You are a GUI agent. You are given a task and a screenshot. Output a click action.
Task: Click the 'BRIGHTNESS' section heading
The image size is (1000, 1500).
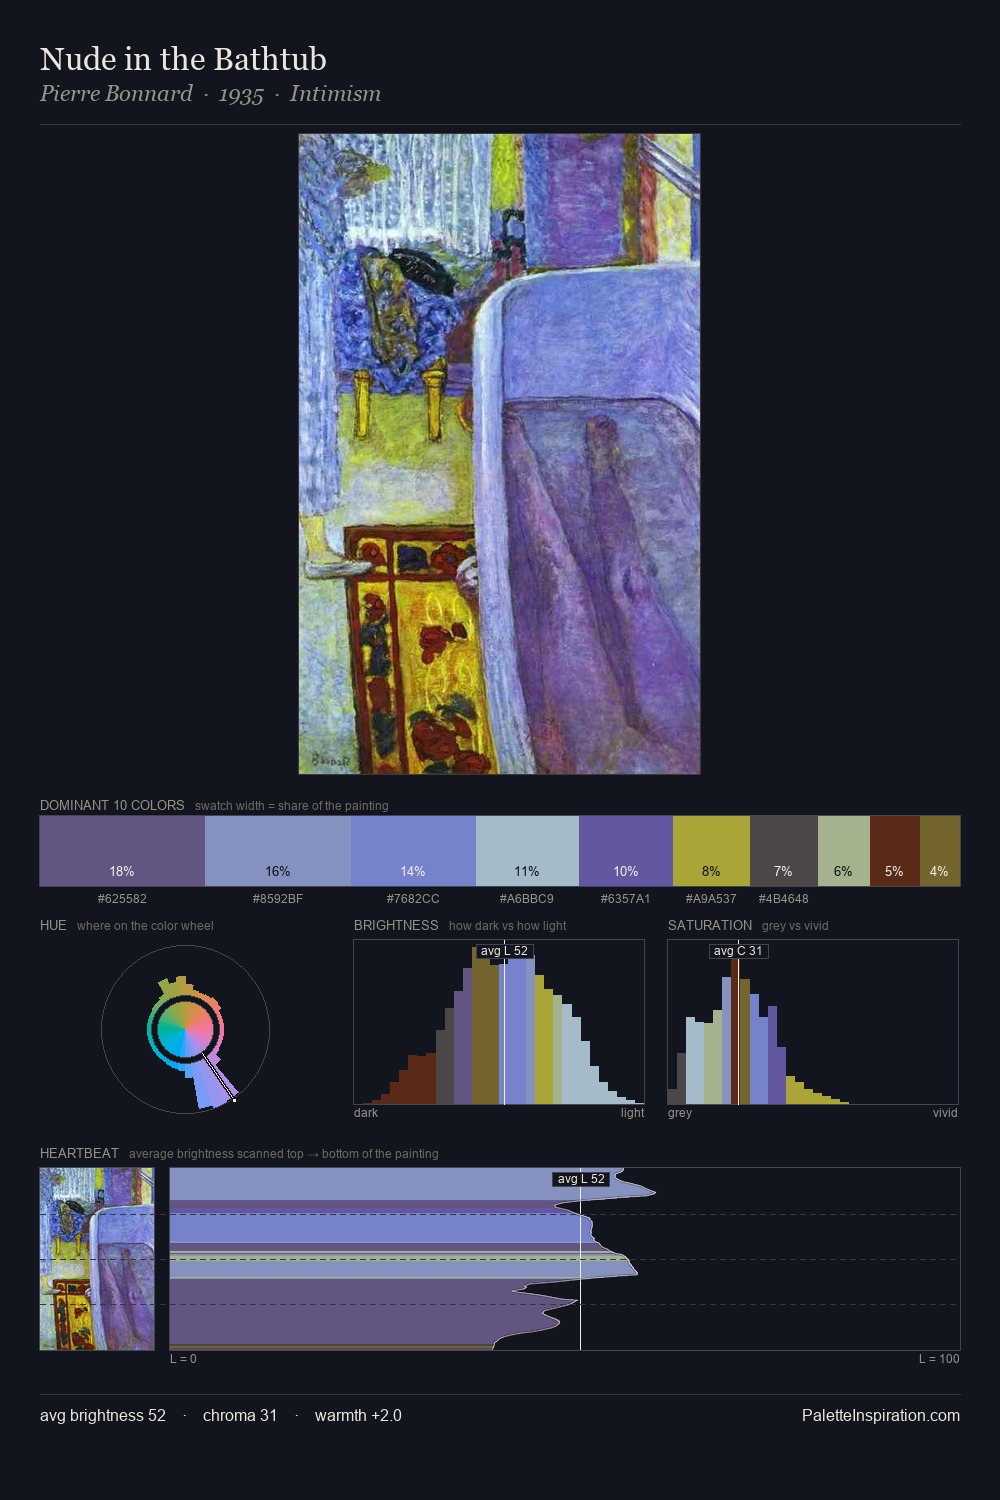coord(396,925)
